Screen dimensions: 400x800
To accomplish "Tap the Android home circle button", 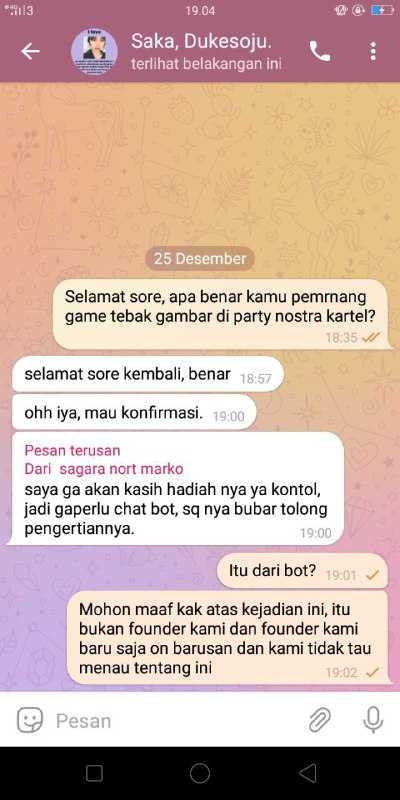I will (x=200, y=773).
